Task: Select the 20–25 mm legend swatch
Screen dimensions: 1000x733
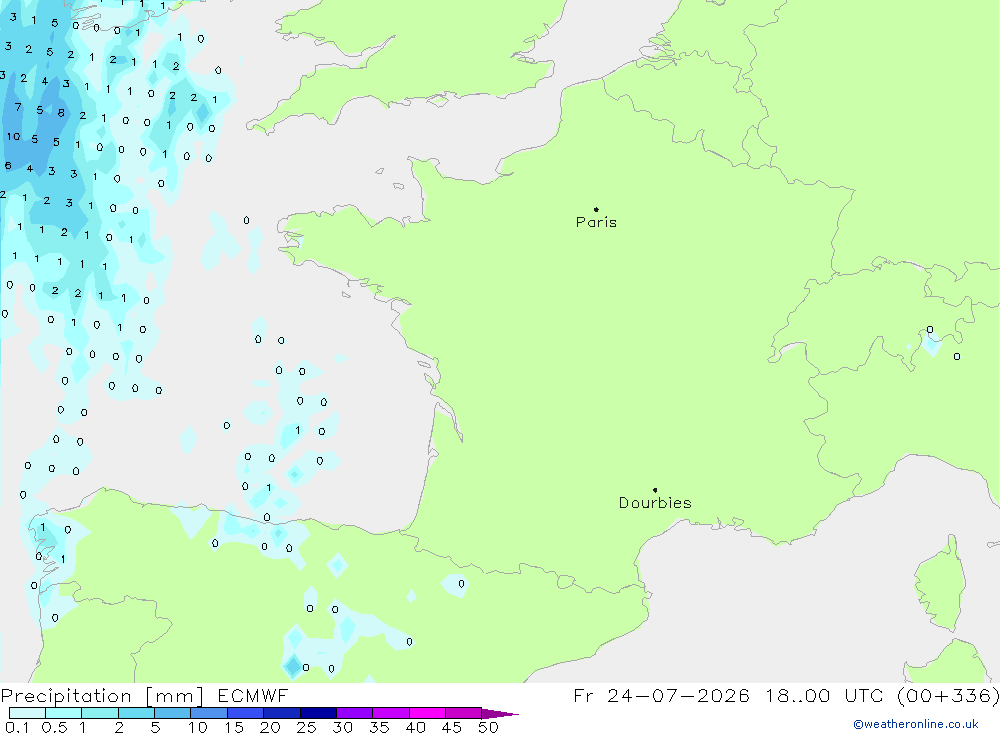Action: coord(281,713)
